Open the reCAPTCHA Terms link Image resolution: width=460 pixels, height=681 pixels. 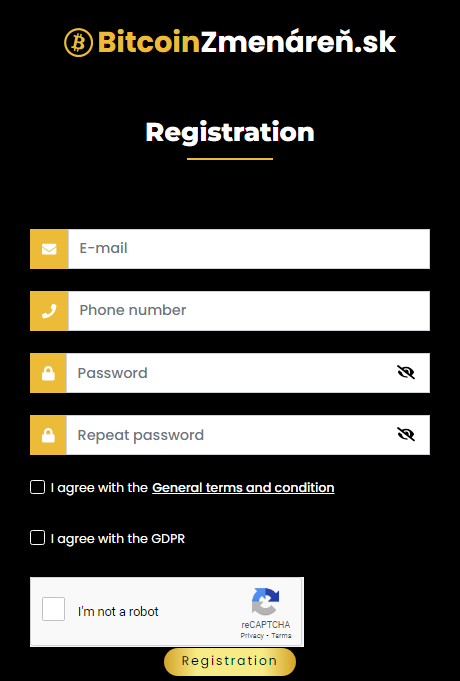(x=281, y=635)
